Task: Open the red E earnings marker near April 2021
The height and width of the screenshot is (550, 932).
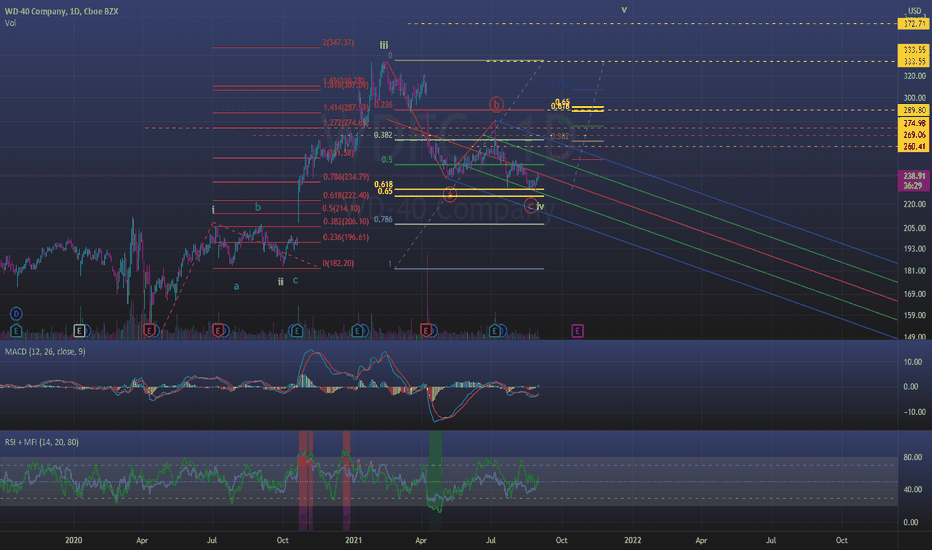Action: click(x=426, y=331)
